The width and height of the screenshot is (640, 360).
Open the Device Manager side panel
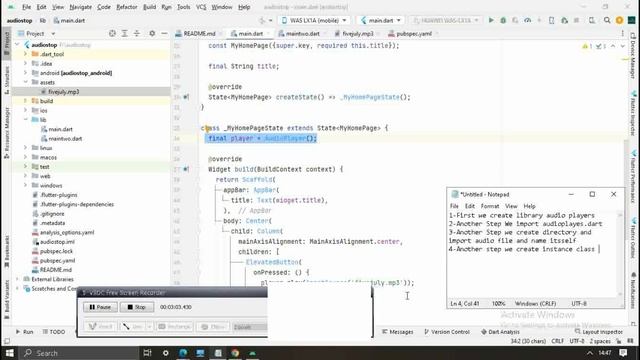pyautogui.click(x=633, y=56)
